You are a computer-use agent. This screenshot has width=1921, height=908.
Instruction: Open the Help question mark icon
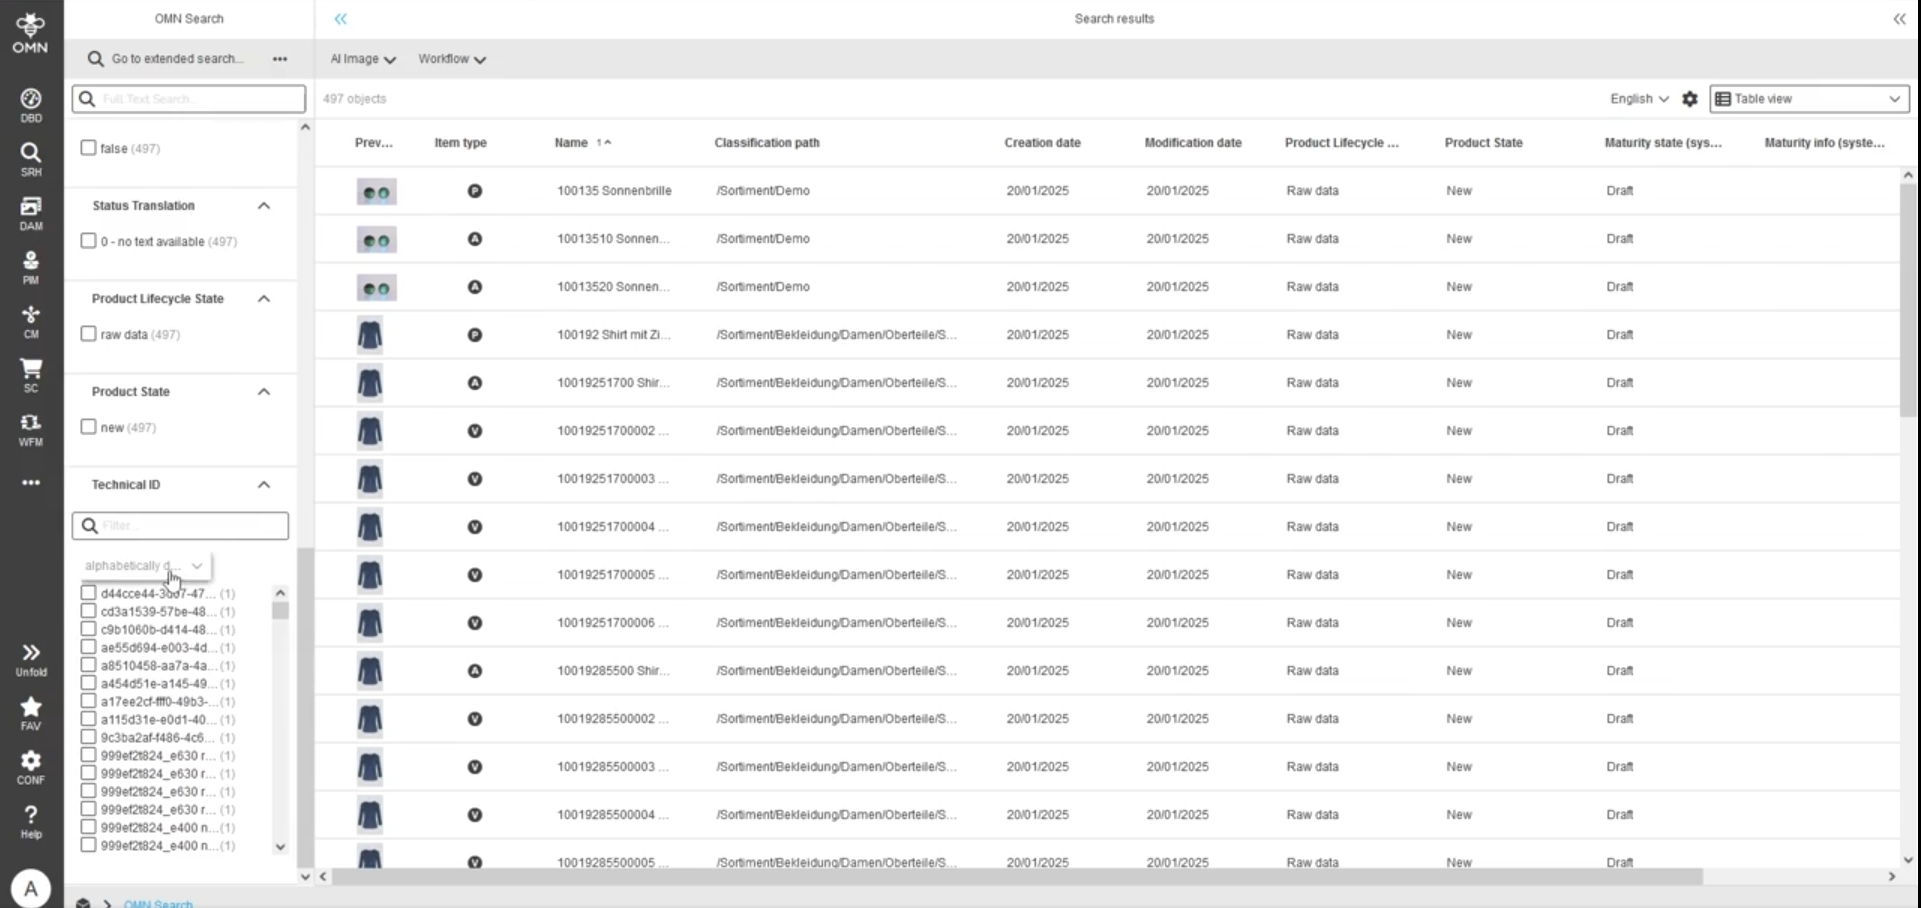[x=31, y=821]
